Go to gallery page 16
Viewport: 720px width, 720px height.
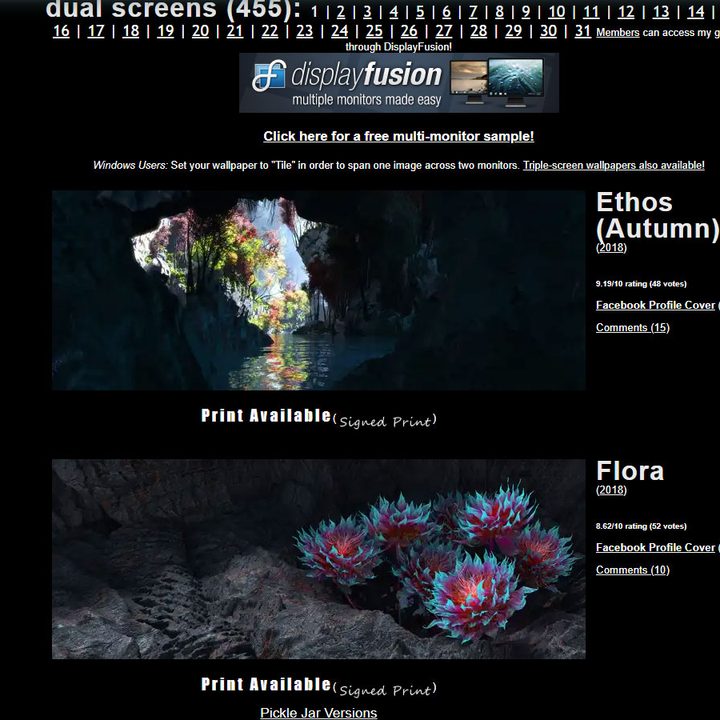[x=61, y=31]
